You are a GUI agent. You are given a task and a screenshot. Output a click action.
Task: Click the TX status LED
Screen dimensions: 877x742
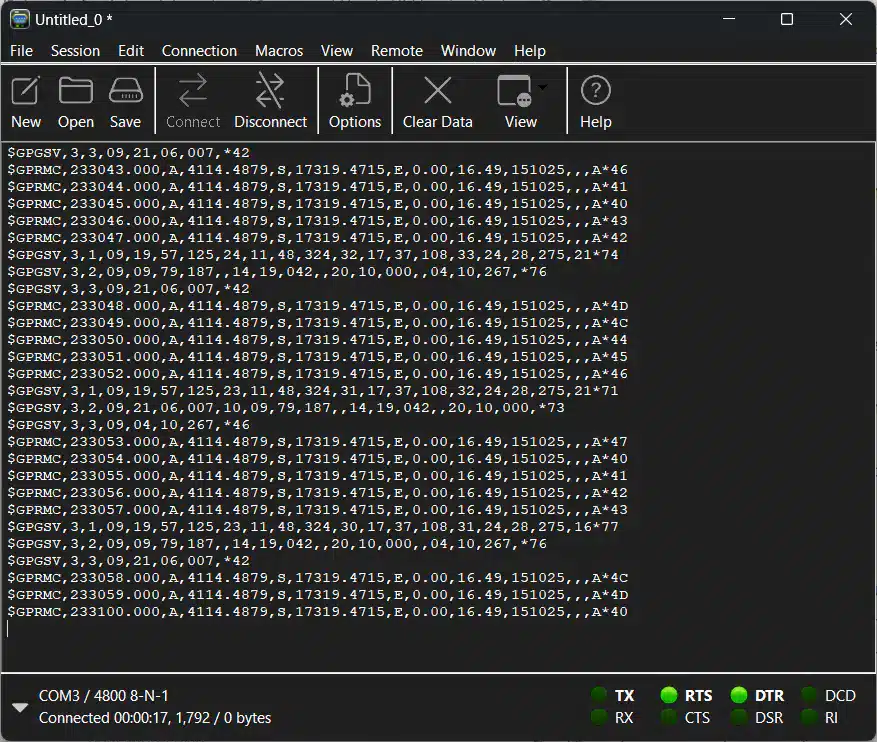600,695
